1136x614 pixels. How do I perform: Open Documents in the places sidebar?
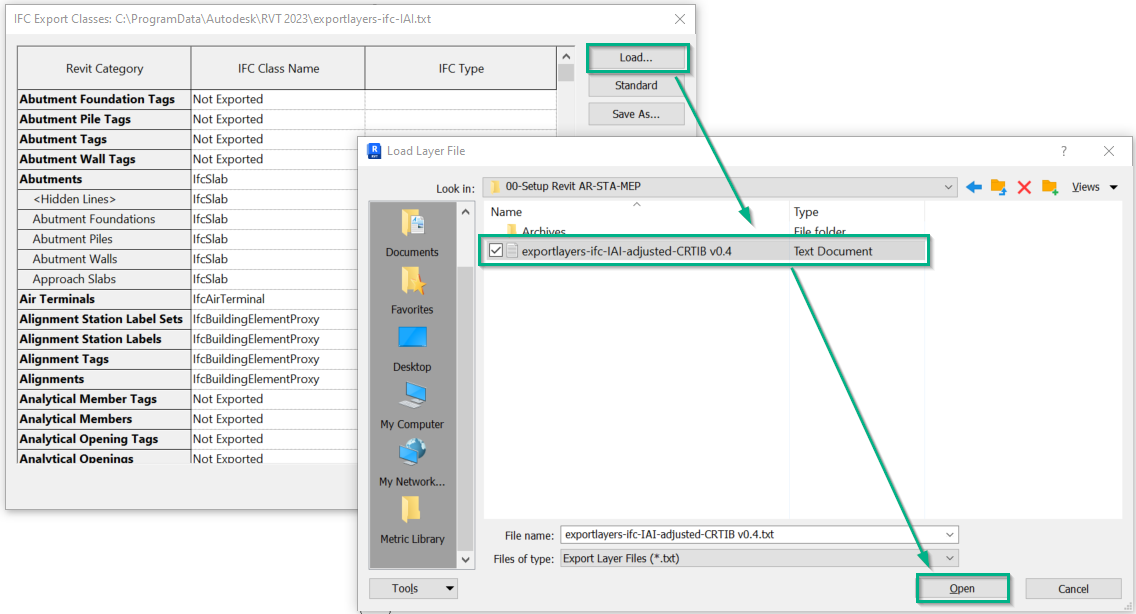412,234
